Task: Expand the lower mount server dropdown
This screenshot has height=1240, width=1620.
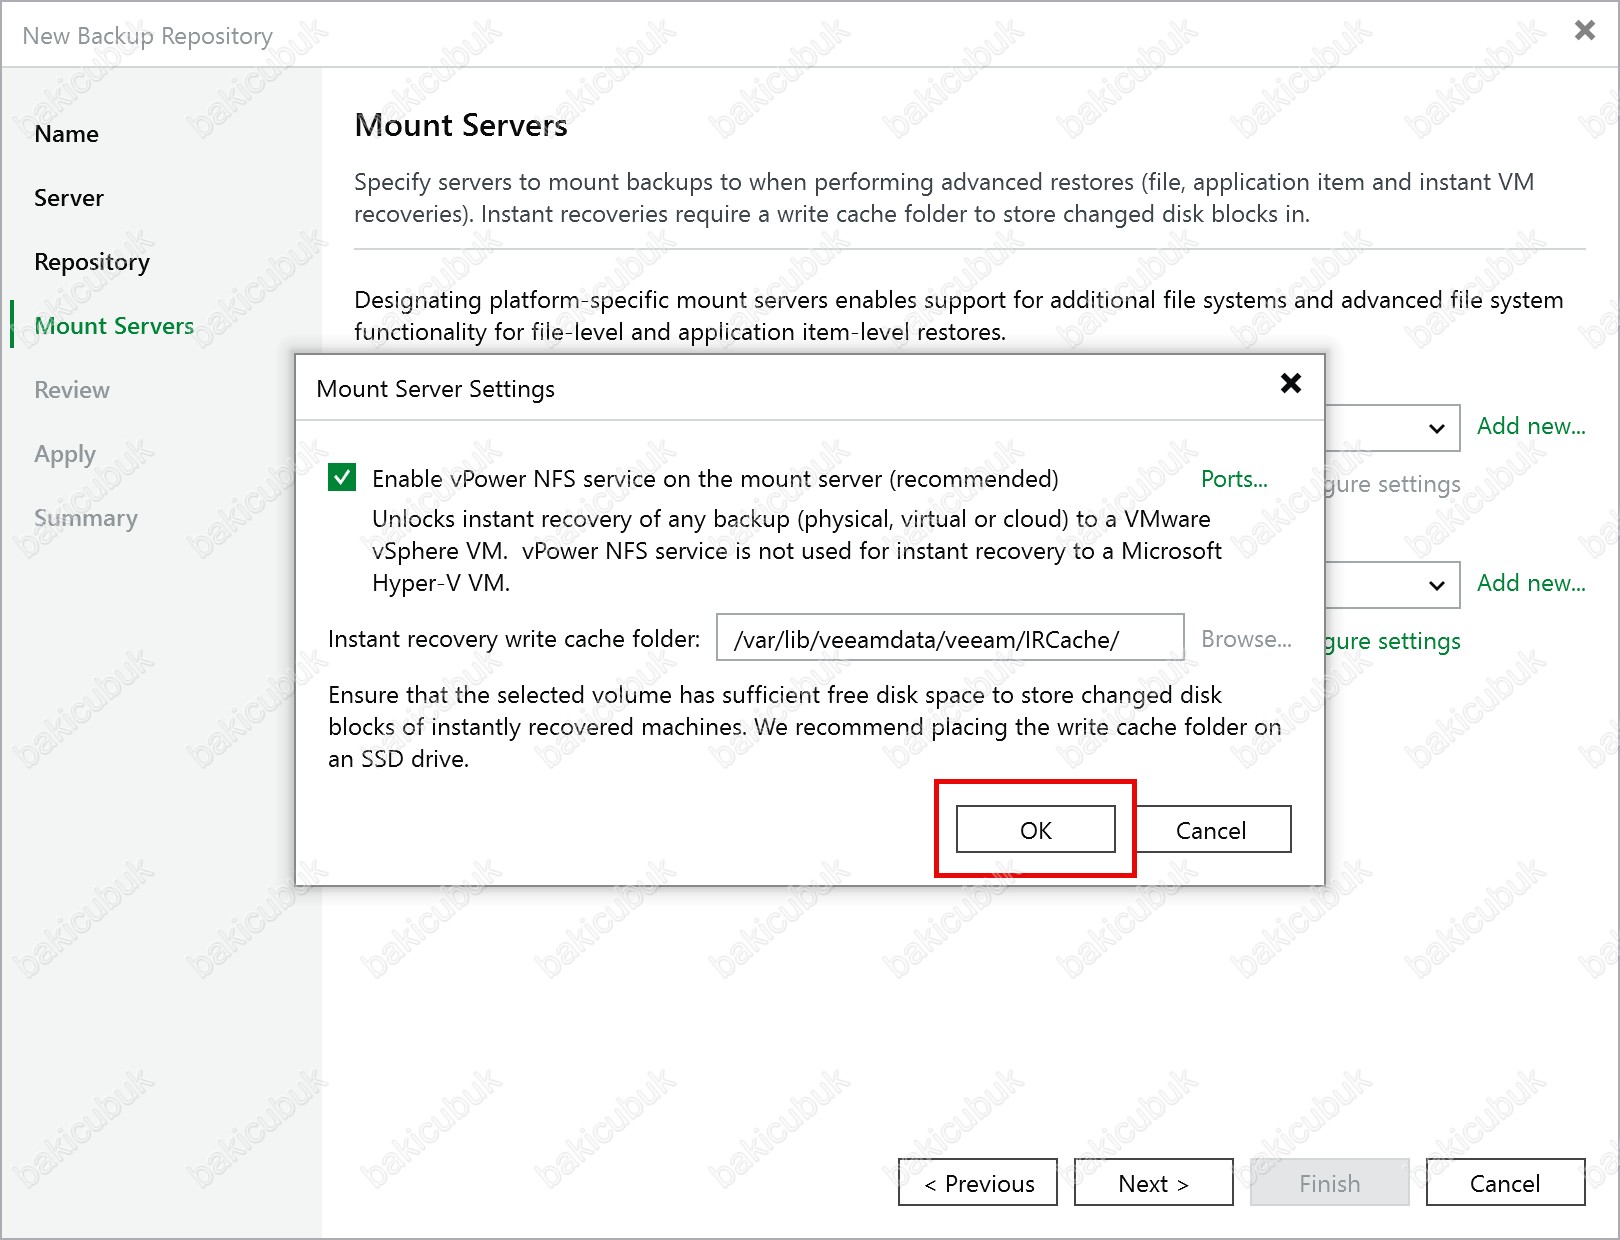Action: click(x=1436, y=585)
